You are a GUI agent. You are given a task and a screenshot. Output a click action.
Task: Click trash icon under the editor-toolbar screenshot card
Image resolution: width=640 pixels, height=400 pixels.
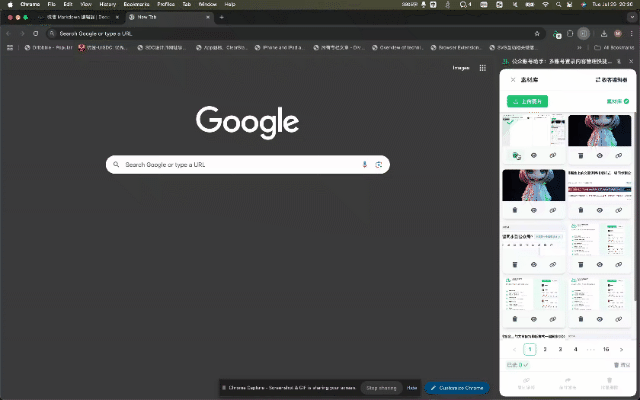point(515,264)
